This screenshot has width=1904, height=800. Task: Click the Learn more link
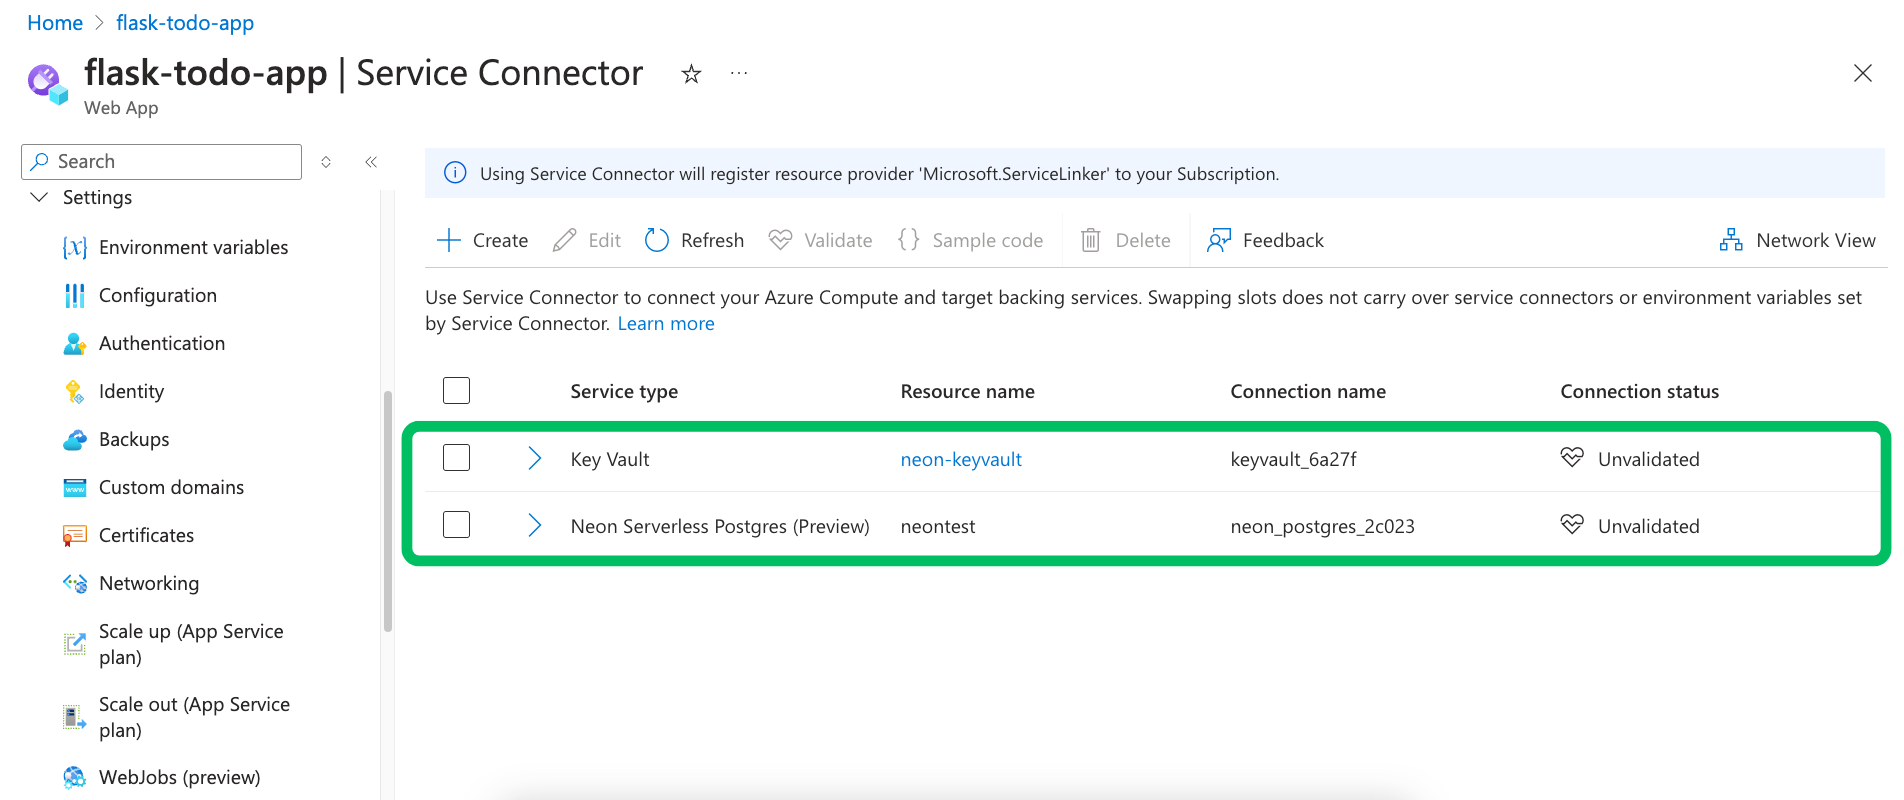[666, 324]
